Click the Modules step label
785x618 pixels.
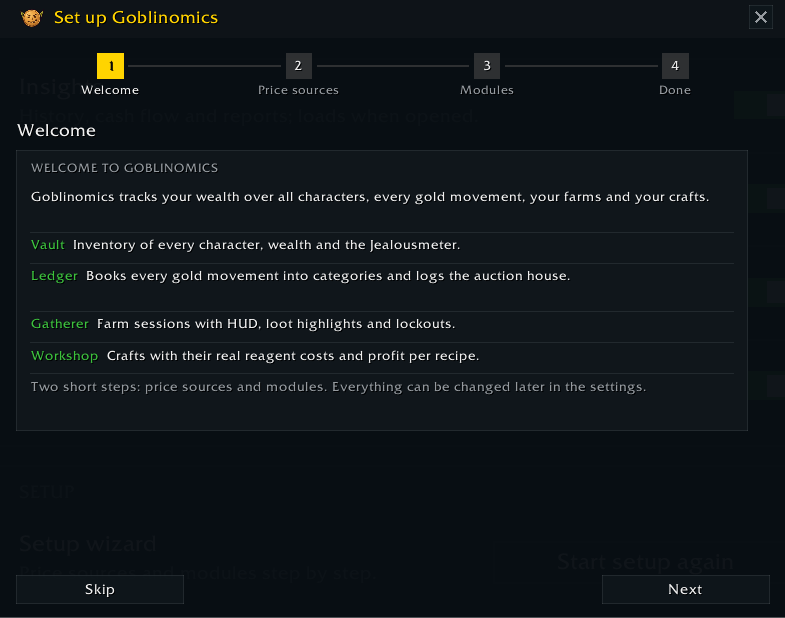tap(487, 90)
